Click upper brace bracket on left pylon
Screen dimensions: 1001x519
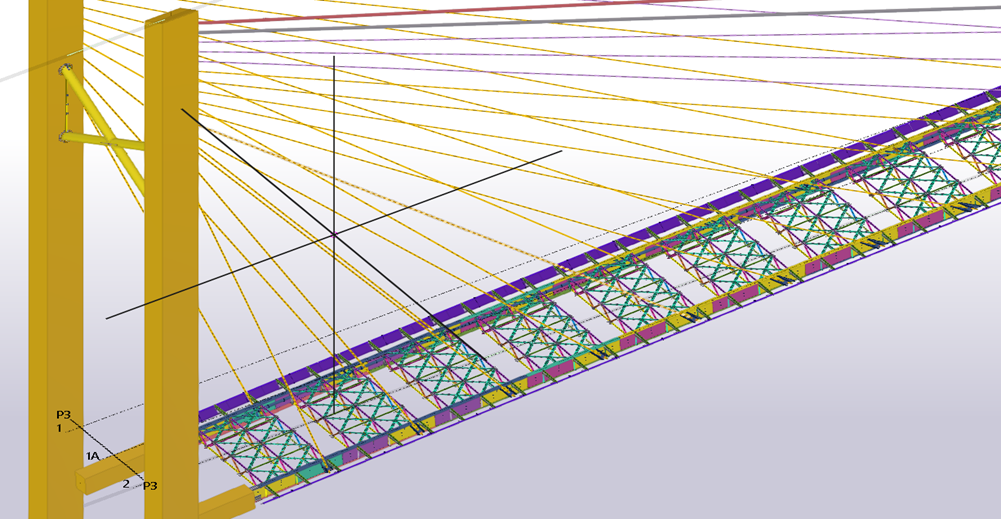[66, 70]
